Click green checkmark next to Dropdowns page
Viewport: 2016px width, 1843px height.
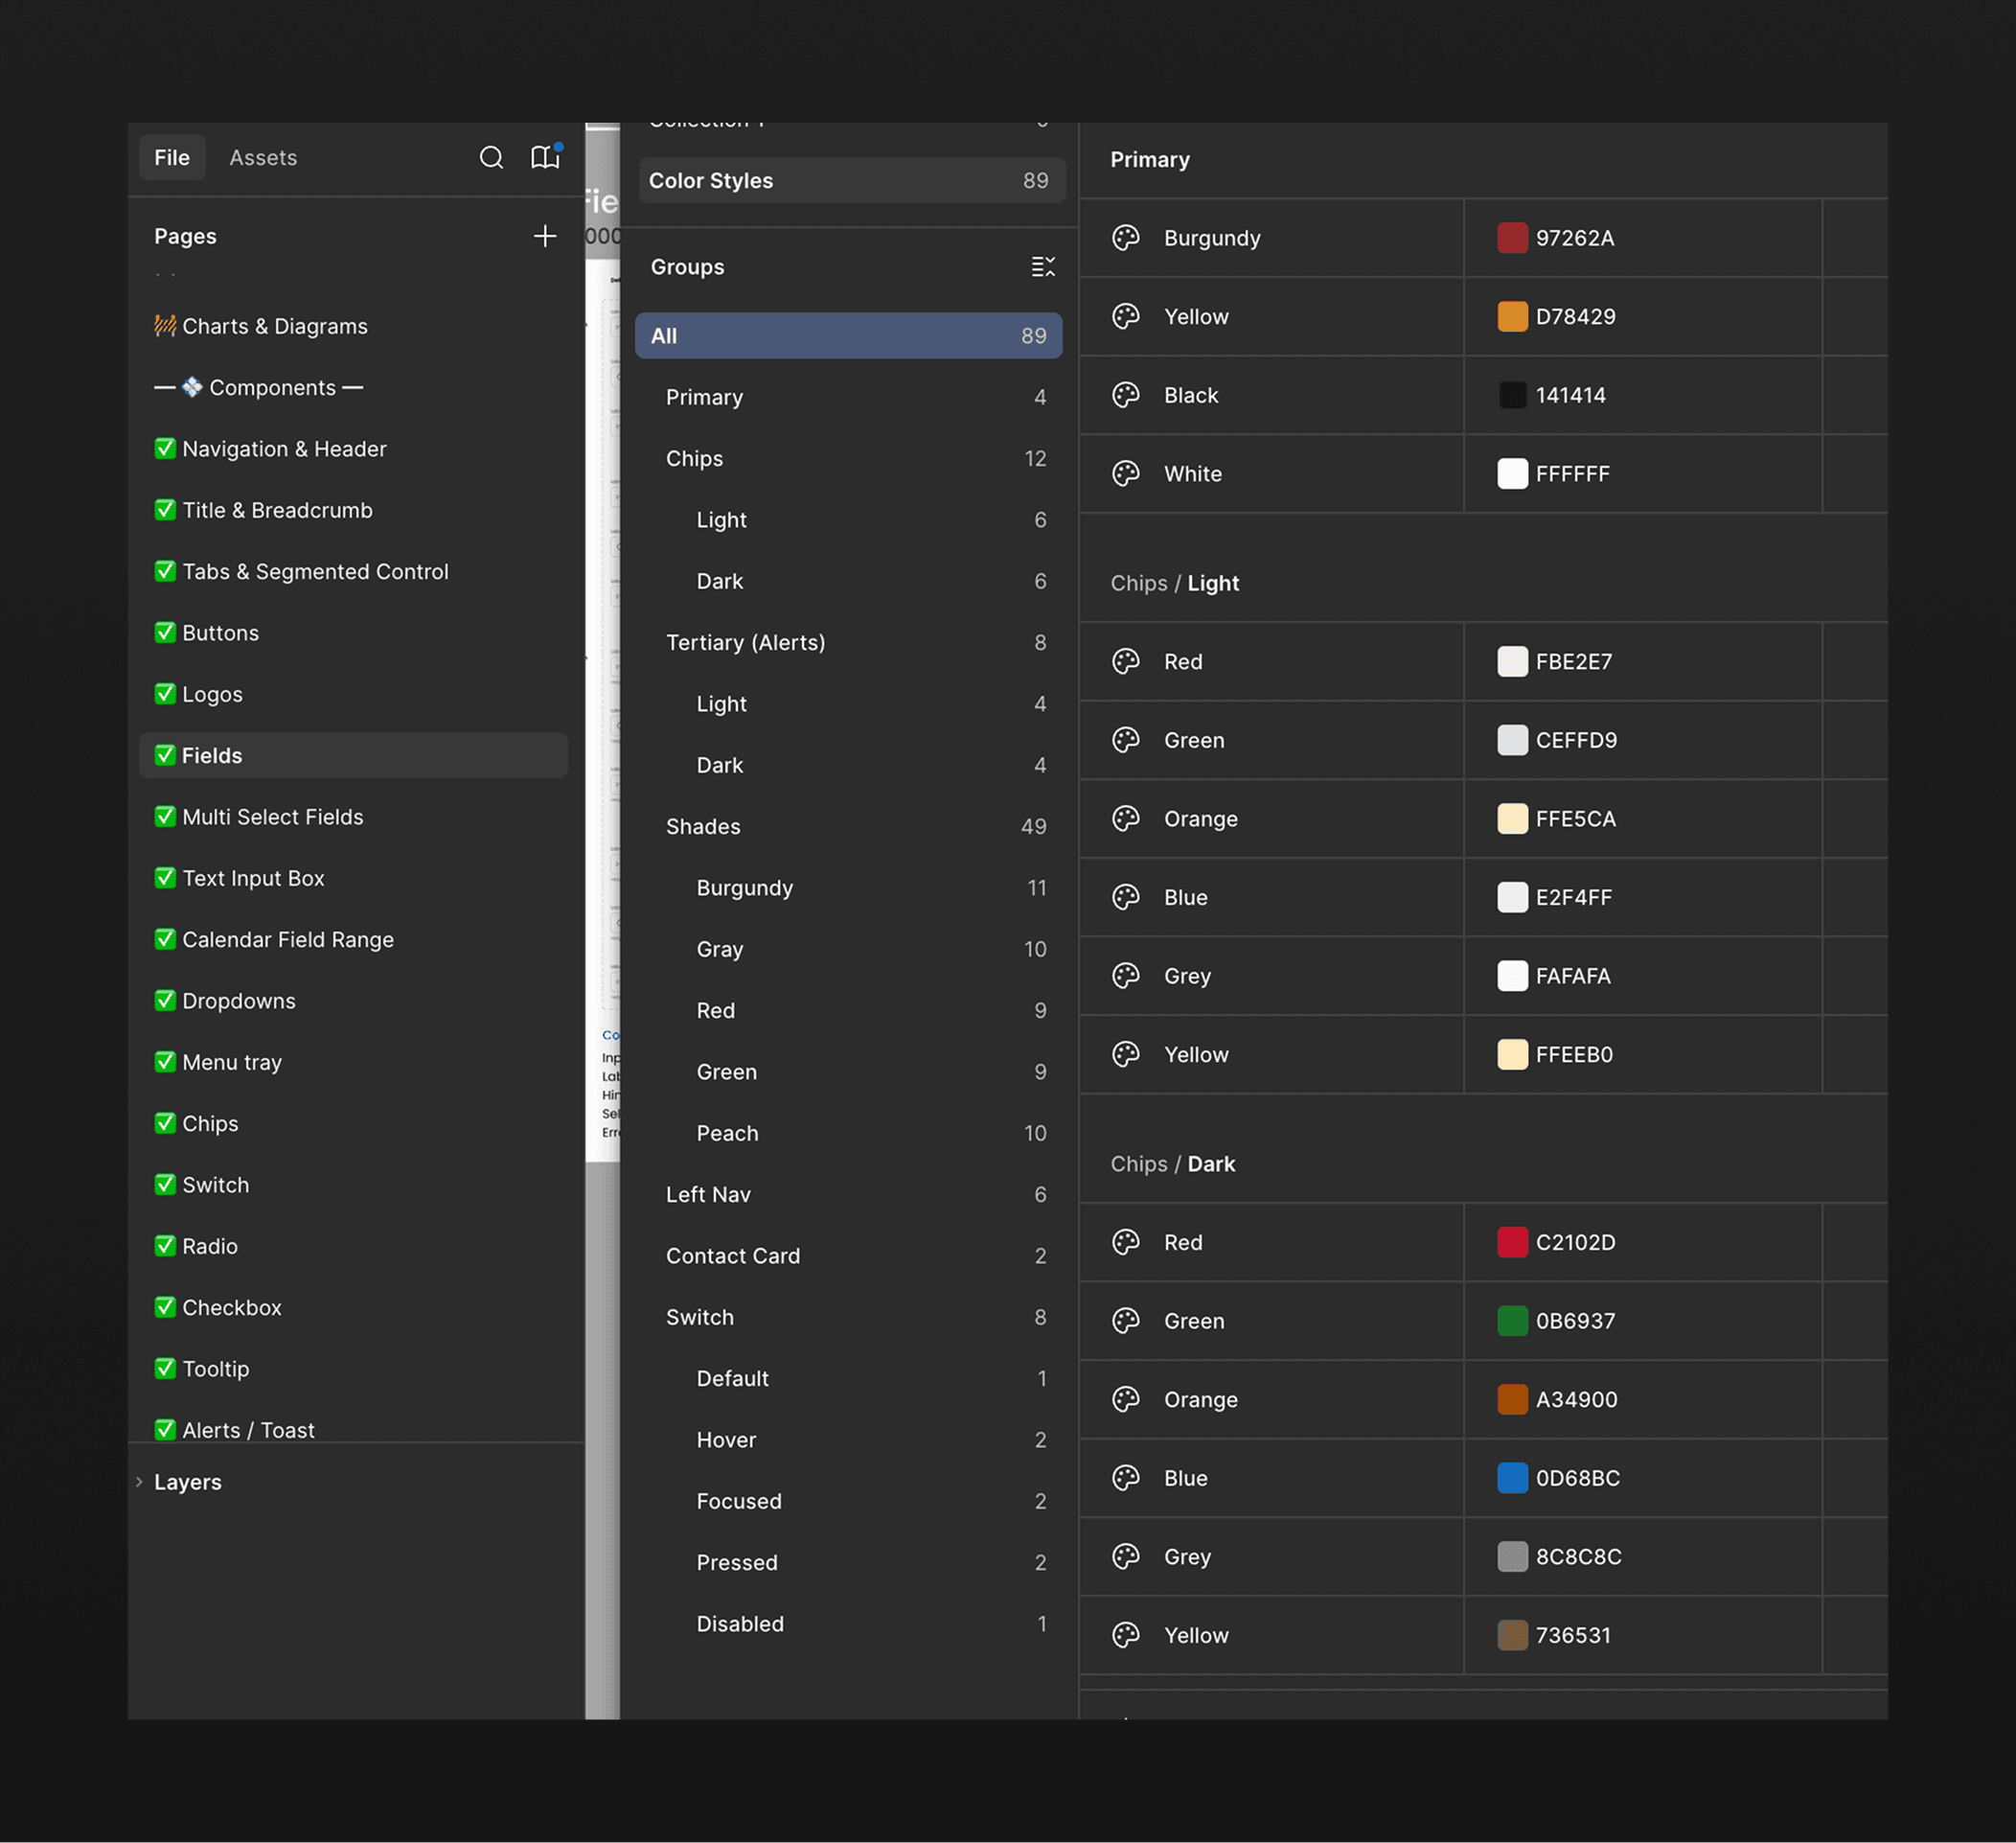165,1001
